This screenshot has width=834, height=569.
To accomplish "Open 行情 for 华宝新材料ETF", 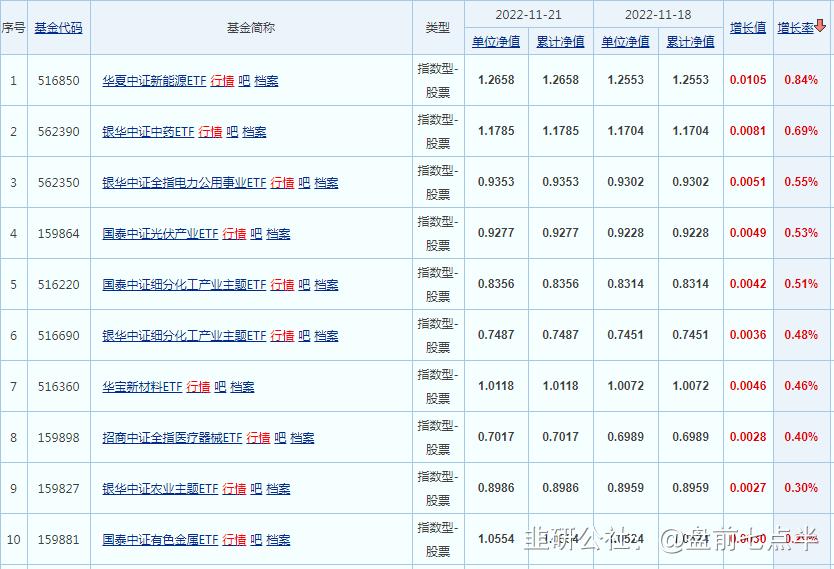I will point(198,387).
